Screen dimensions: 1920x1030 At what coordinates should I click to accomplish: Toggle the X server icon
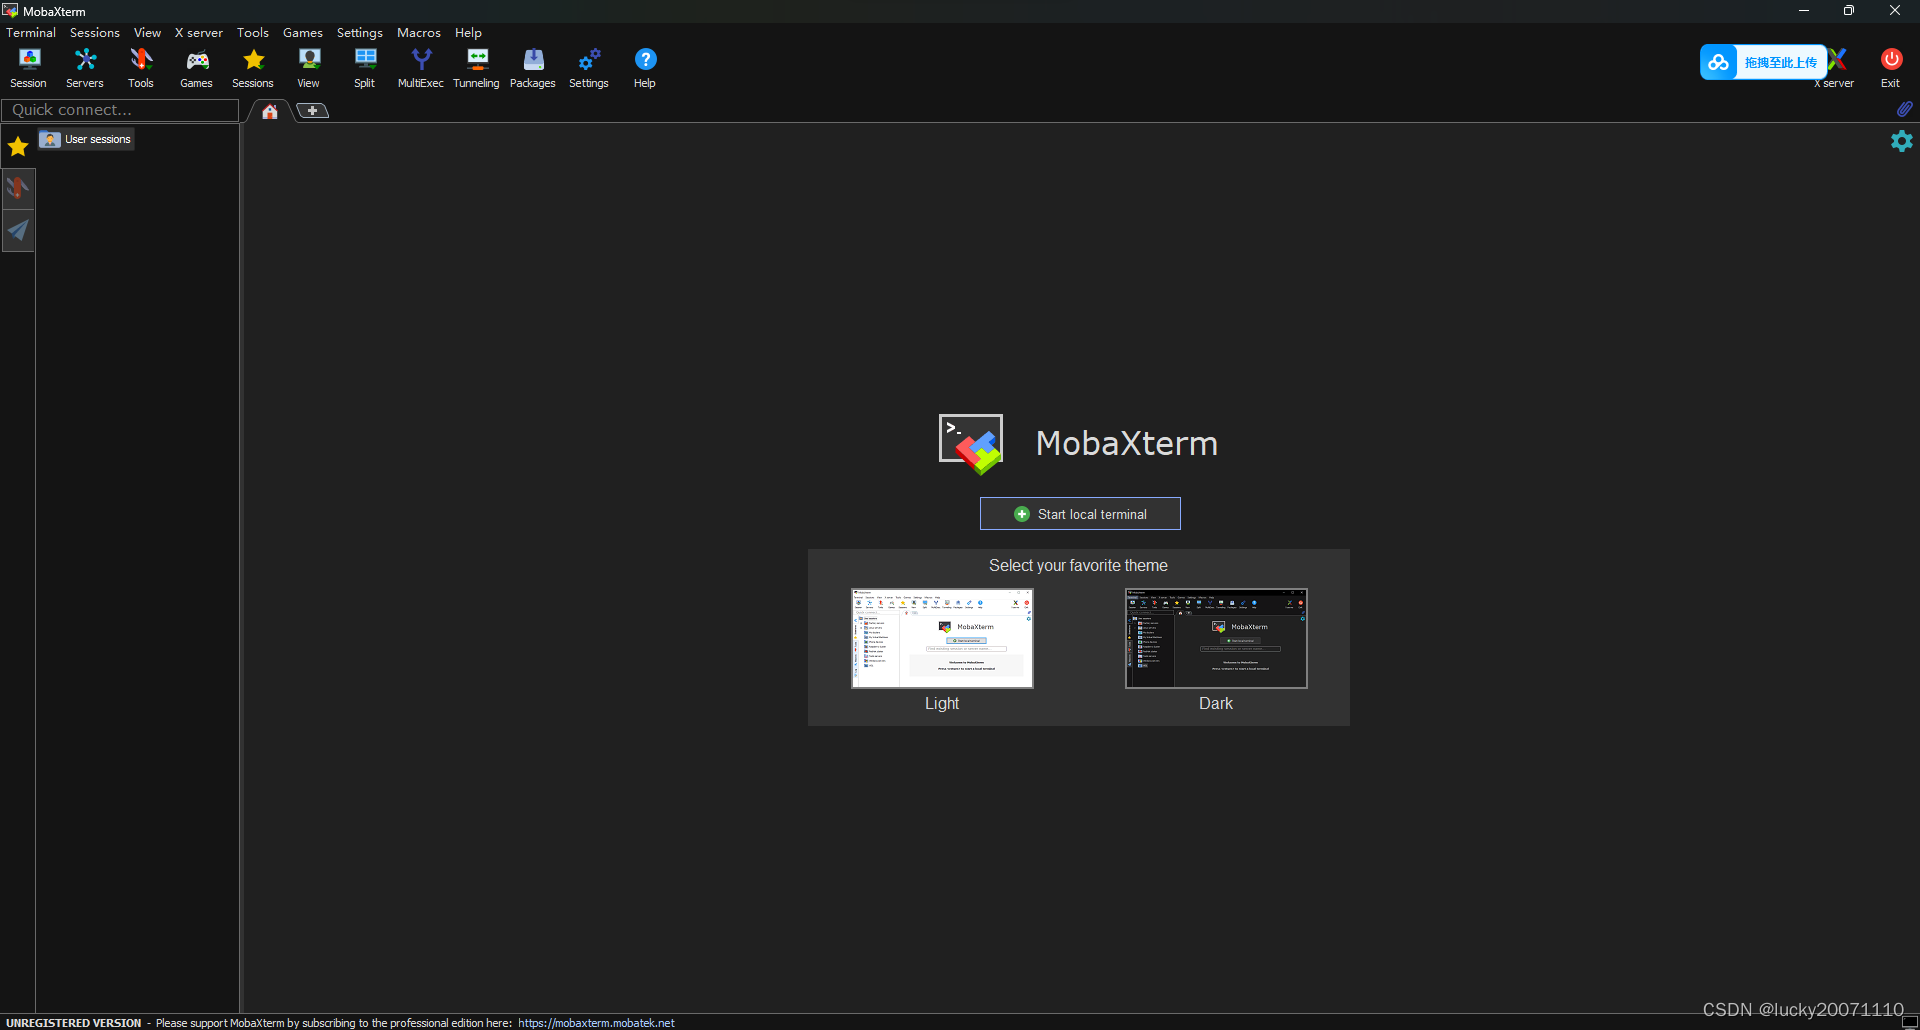pyautogui.click(x=1837, y=68)
